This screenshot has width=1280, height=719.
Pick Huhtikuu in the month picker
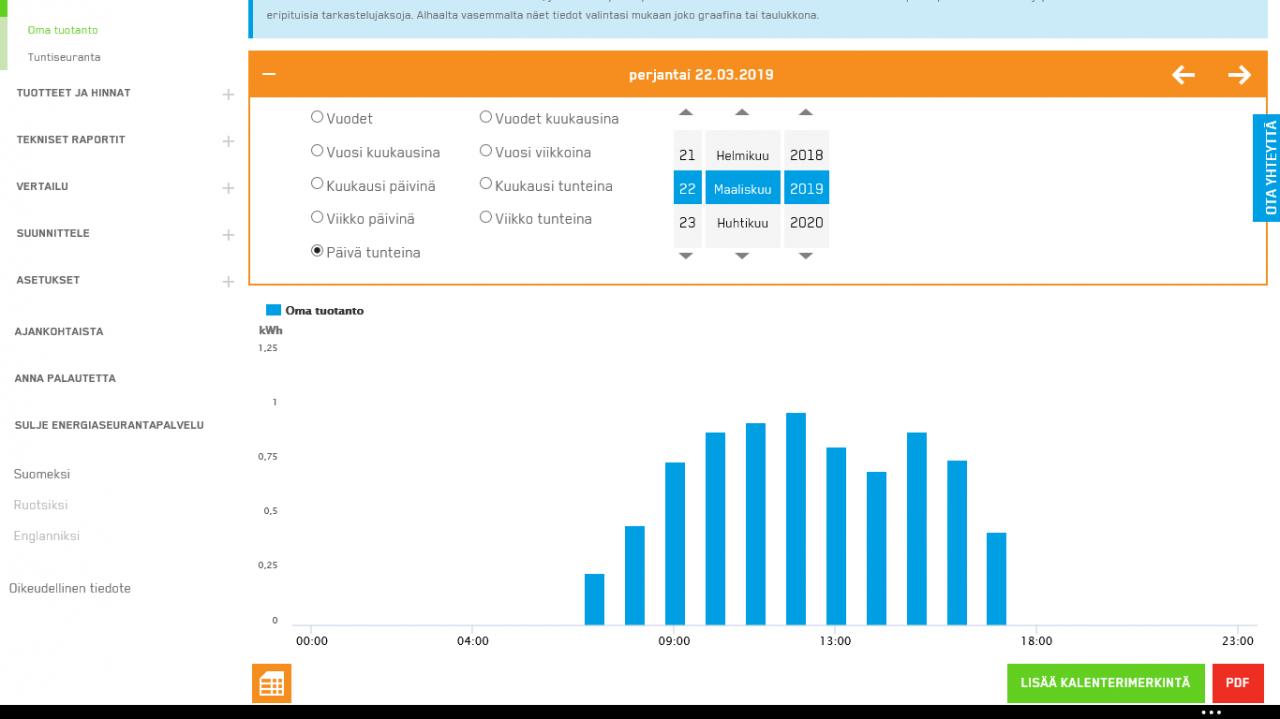coord(742,223)
